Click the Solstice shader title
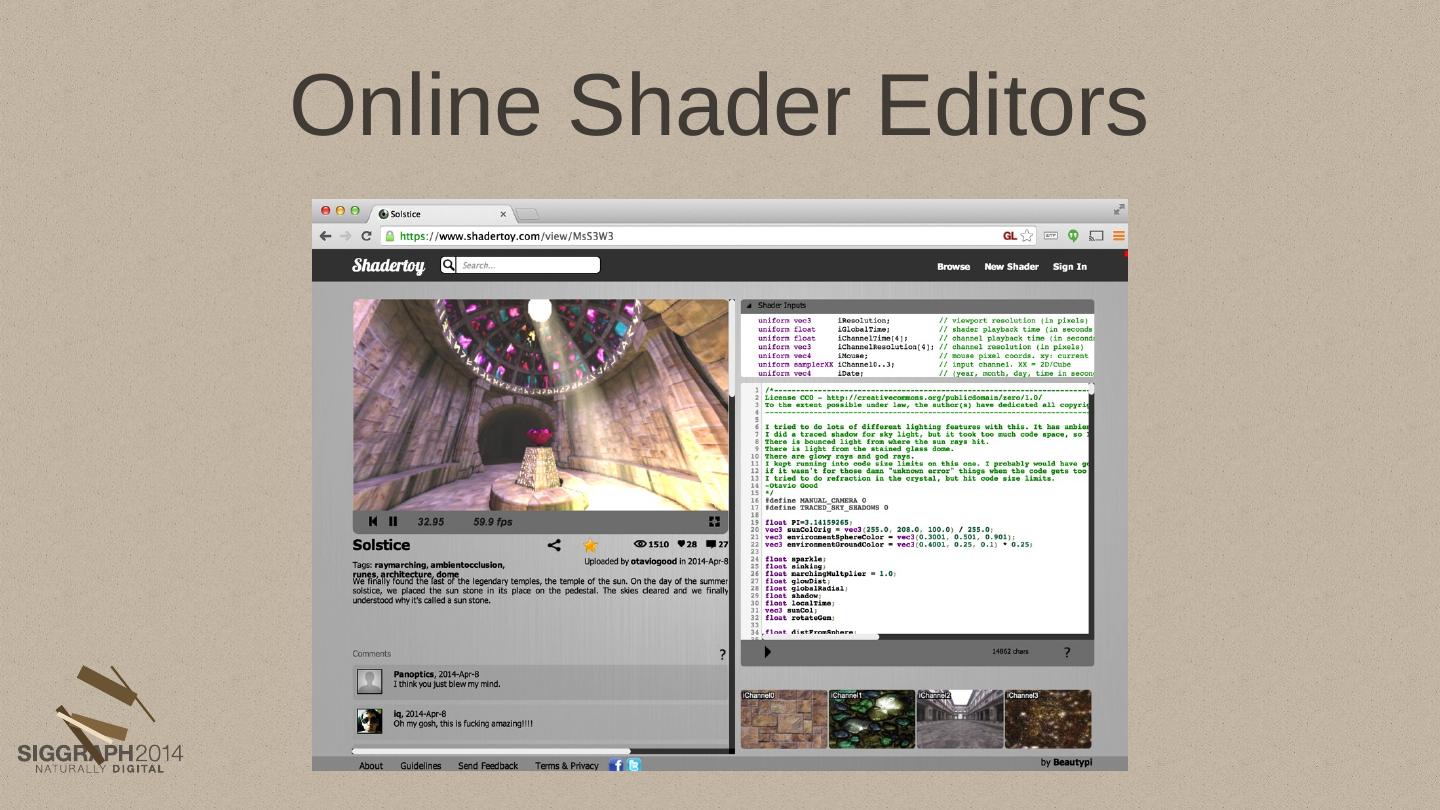Image resolution: width=1440 pixels, height=810 pixels. coord(381,545)
